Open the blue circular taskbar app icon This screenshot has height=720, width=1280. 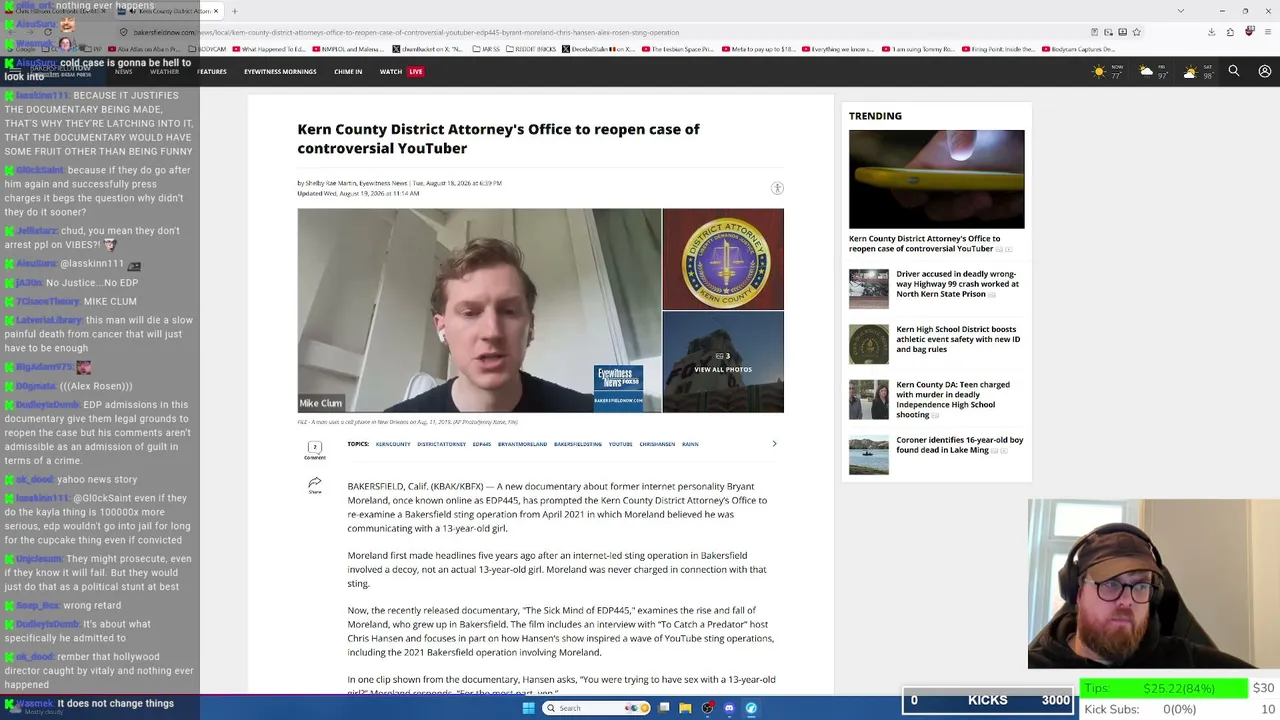(x=751, y=708)
